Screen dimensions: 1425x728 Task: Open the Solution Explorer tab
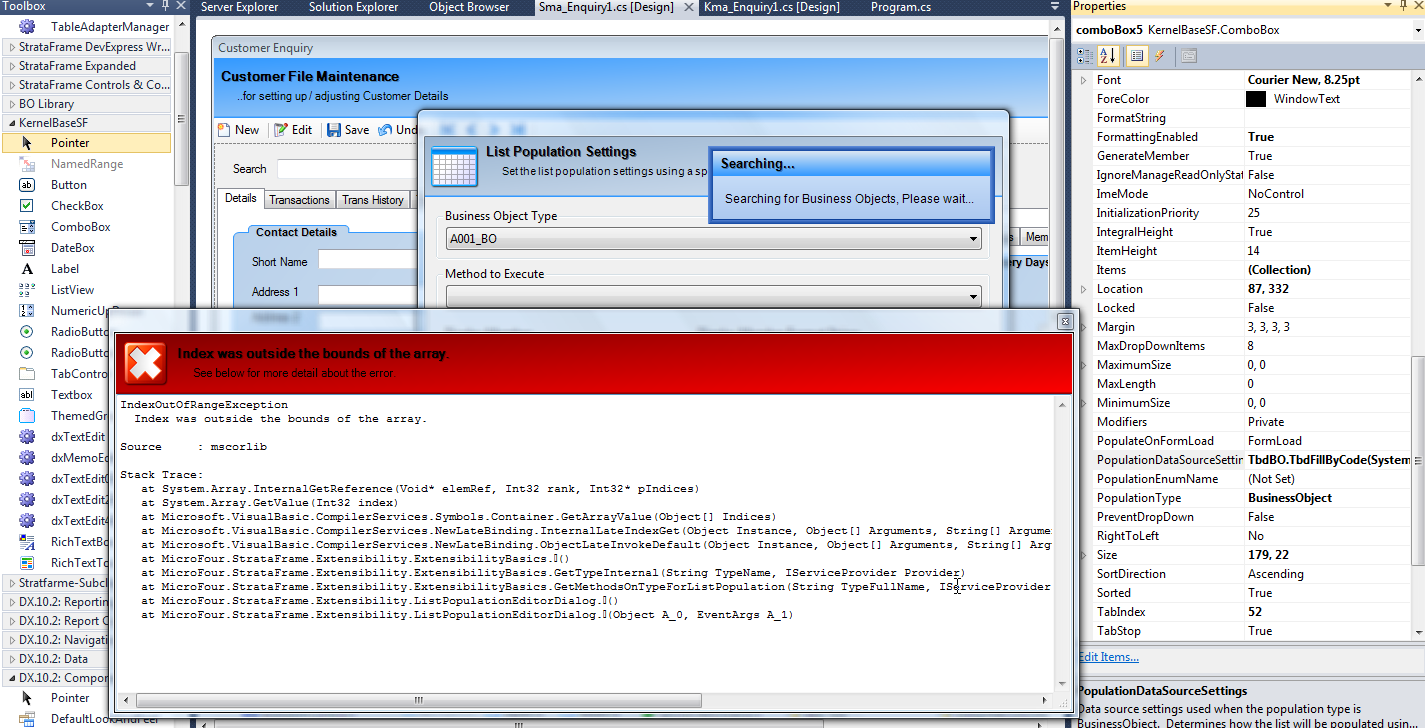(353, 7)
